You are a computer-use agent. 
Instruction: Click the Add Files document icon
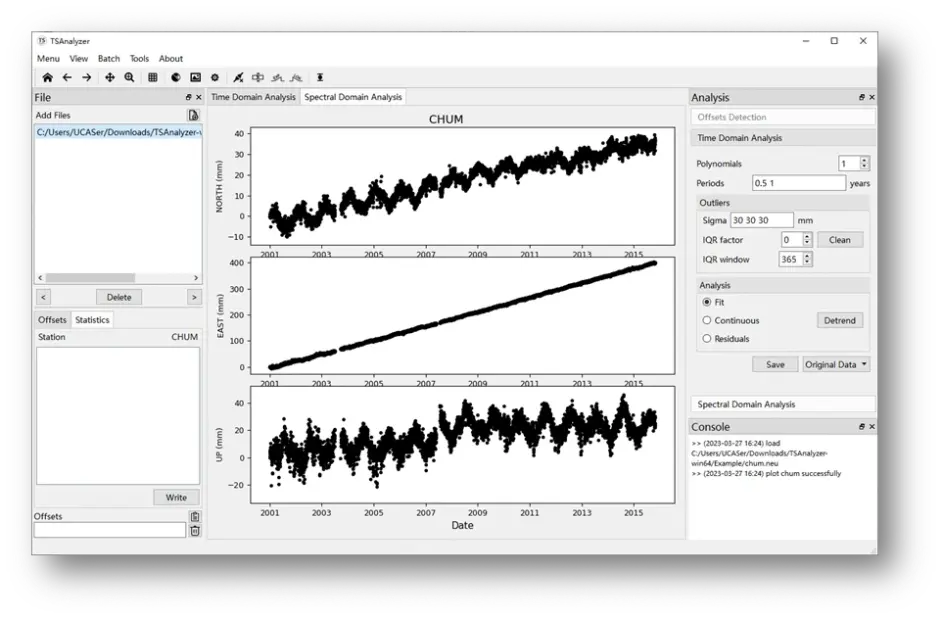(x=193, y=115)
